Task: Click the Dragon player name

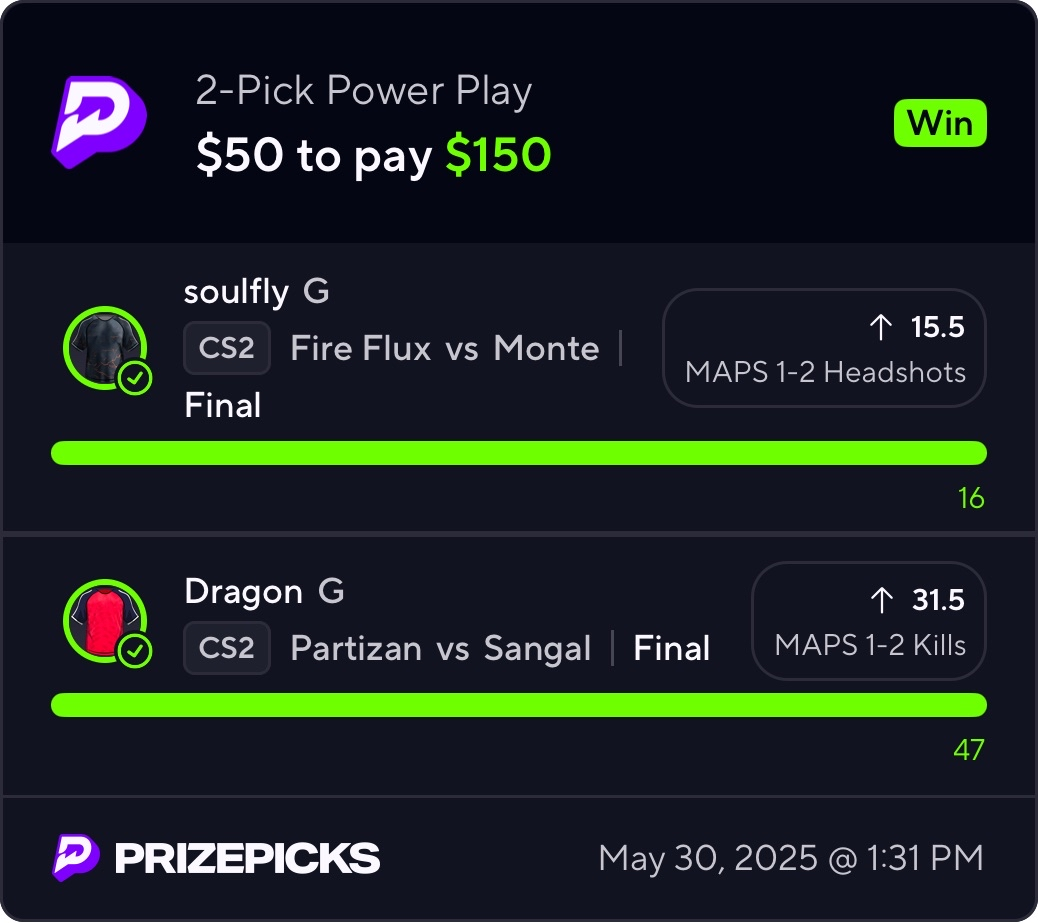Action: pyautogui.click(x=243, y=591)
